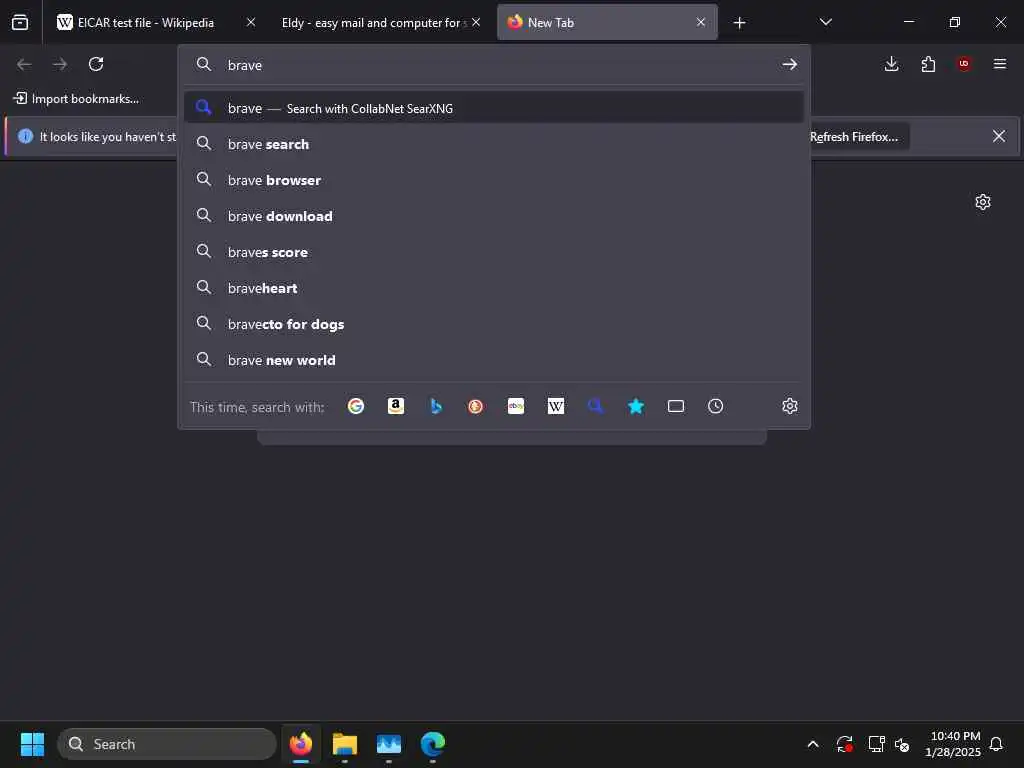Click Import bookmarks button
The height and width of the screenshot is (768, 1024).
pos(76,99)
